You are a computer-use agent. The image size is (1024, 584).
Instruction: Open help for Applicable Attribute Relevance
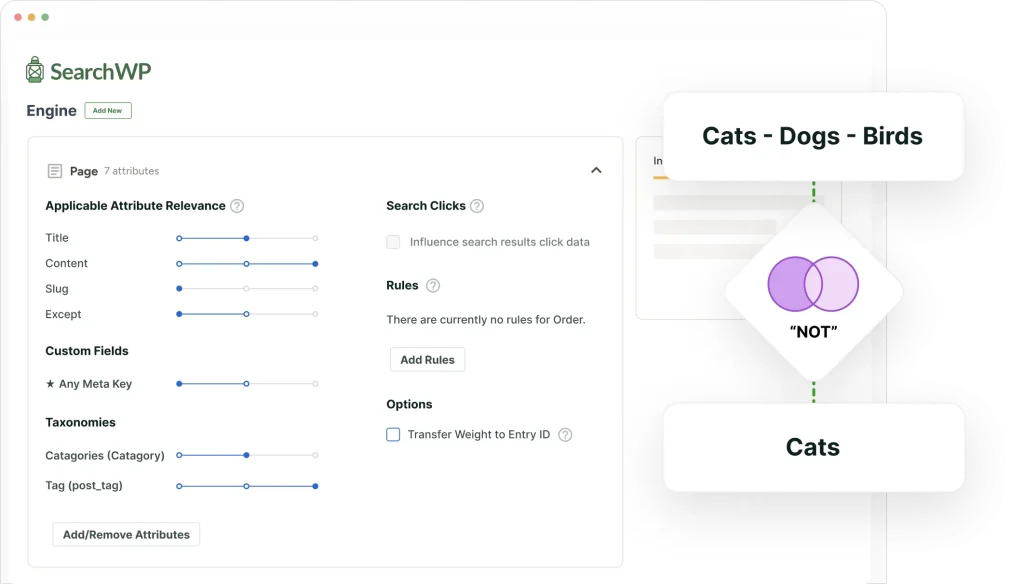point(237,206)
